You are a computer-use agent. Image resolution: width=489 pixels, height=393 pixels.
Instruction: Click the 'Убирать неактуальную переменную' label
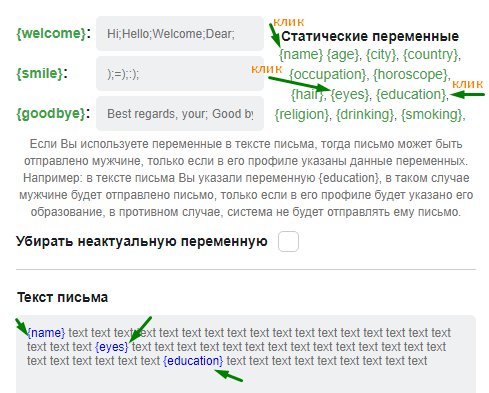coord(142,241)
